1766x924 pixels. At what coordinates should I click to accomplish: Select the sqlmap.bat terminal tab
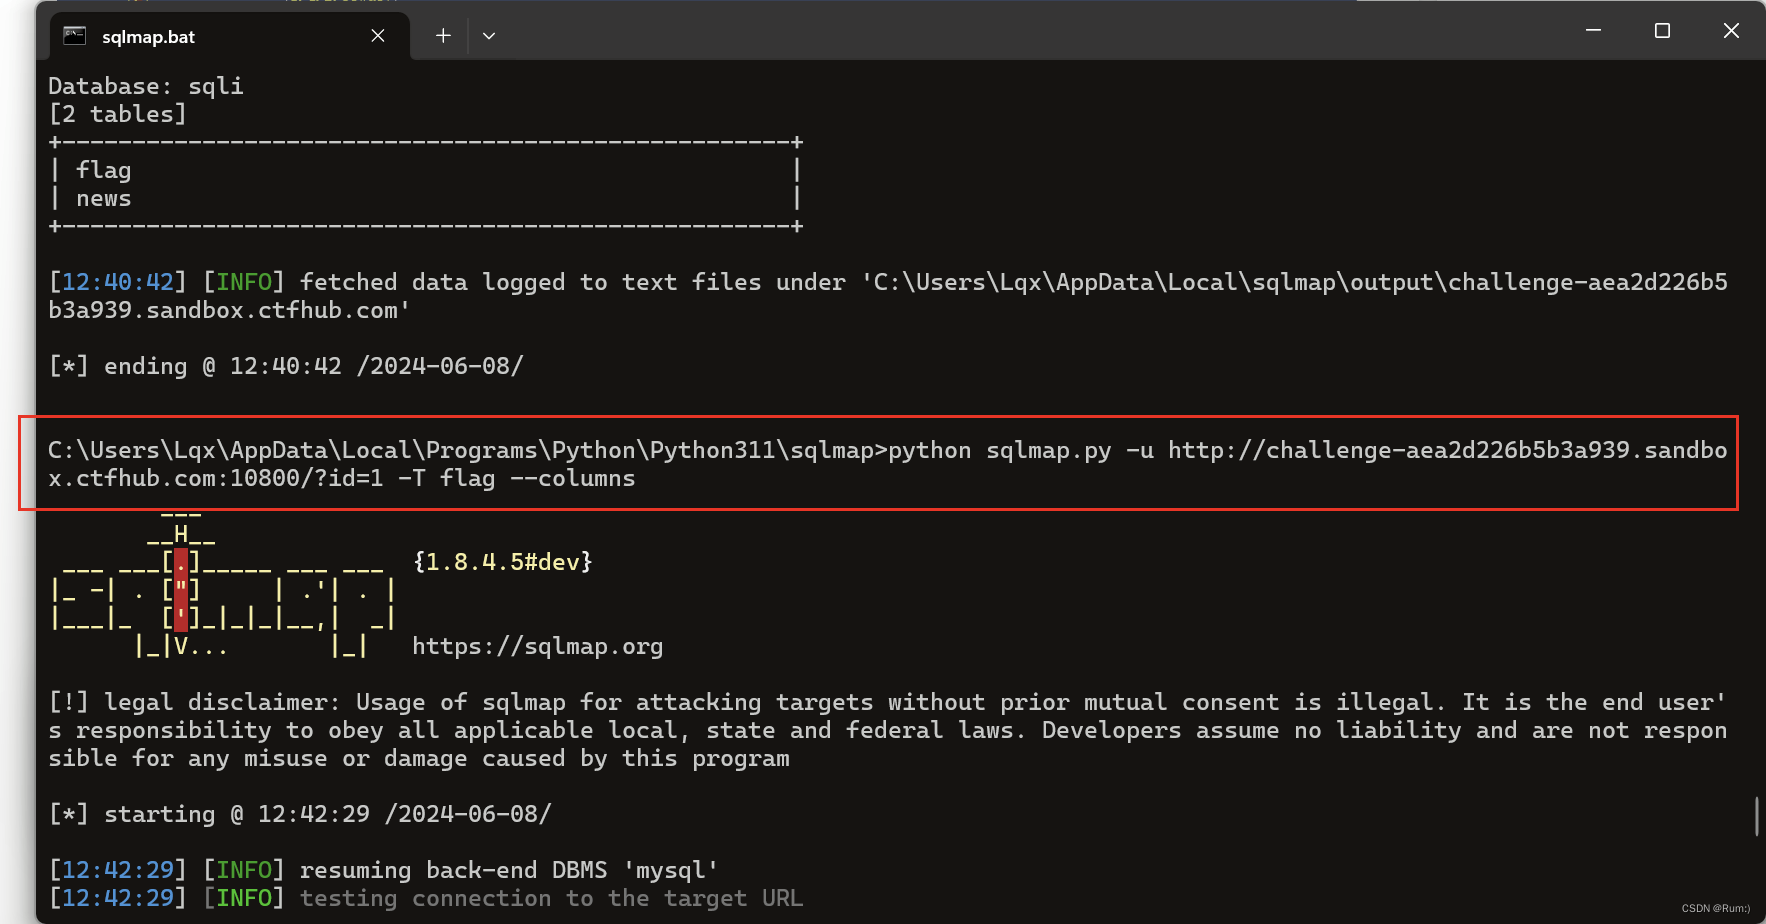point(230,36)
